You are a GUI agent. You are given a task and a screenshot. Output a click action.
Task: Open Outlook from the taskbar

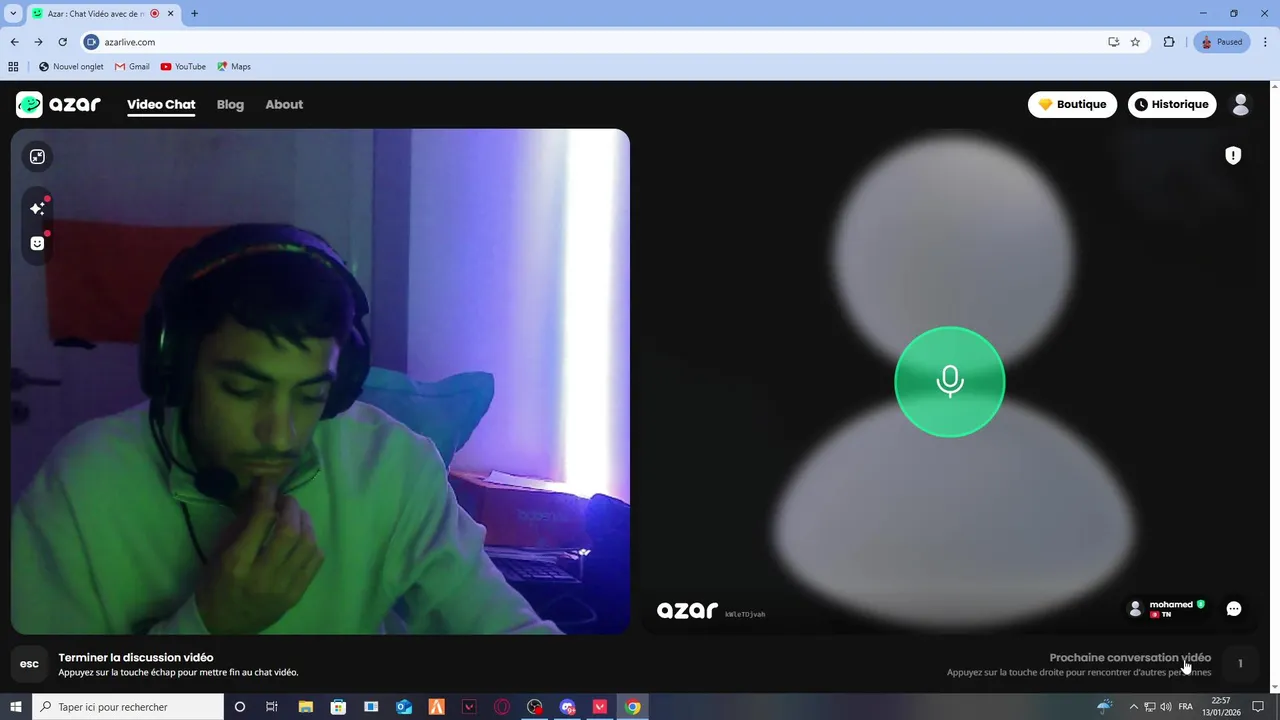[x=404, y=707]
